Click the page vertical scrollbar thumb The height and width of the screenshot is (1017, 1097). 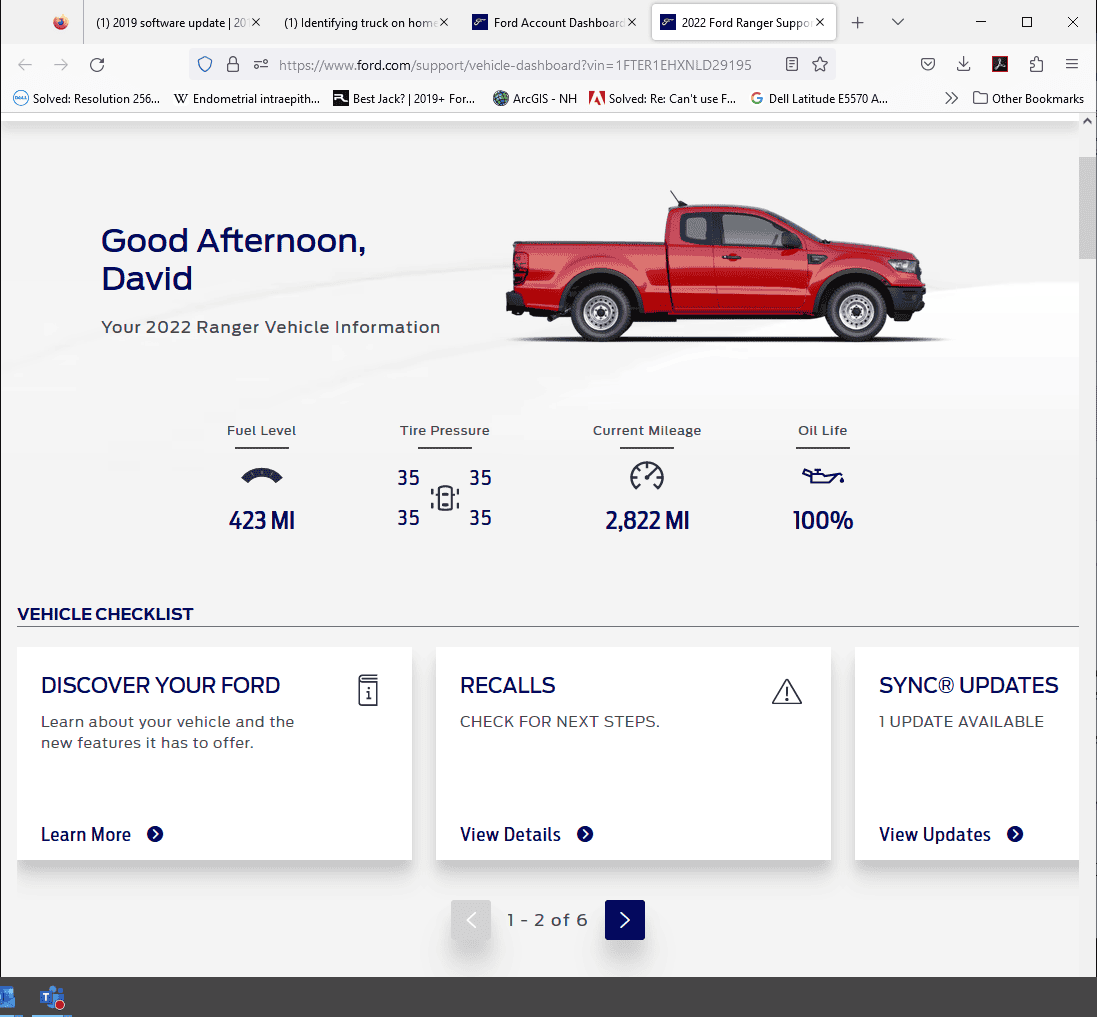[x=1087, y=208]
